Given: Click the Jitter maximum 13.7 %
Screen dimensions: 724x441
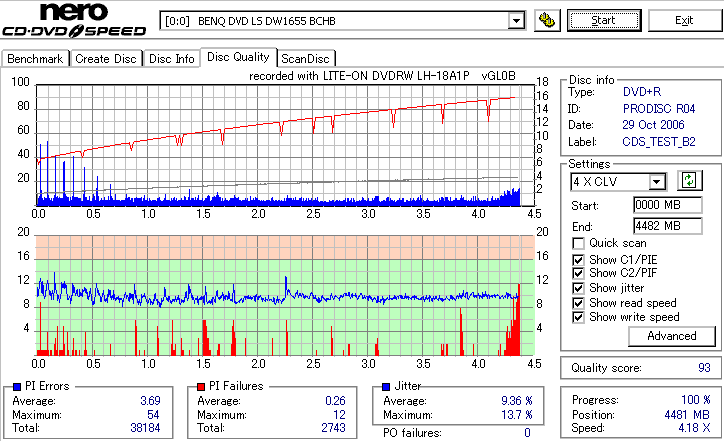Looking at the screenshot, I should 517,415.
